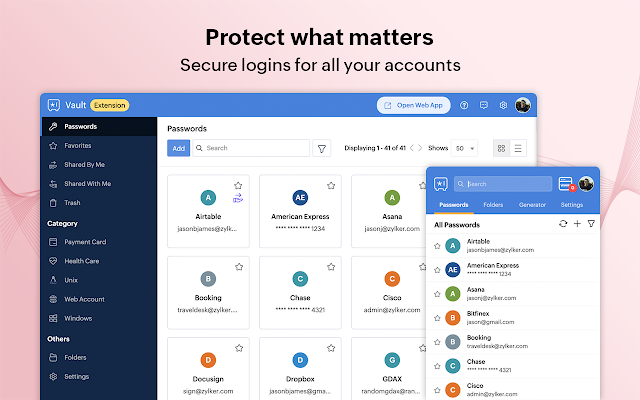The width and height of the screenshot is (640, 400).
Task: Open Folders in the sidebar
Action: pos(99,358)
